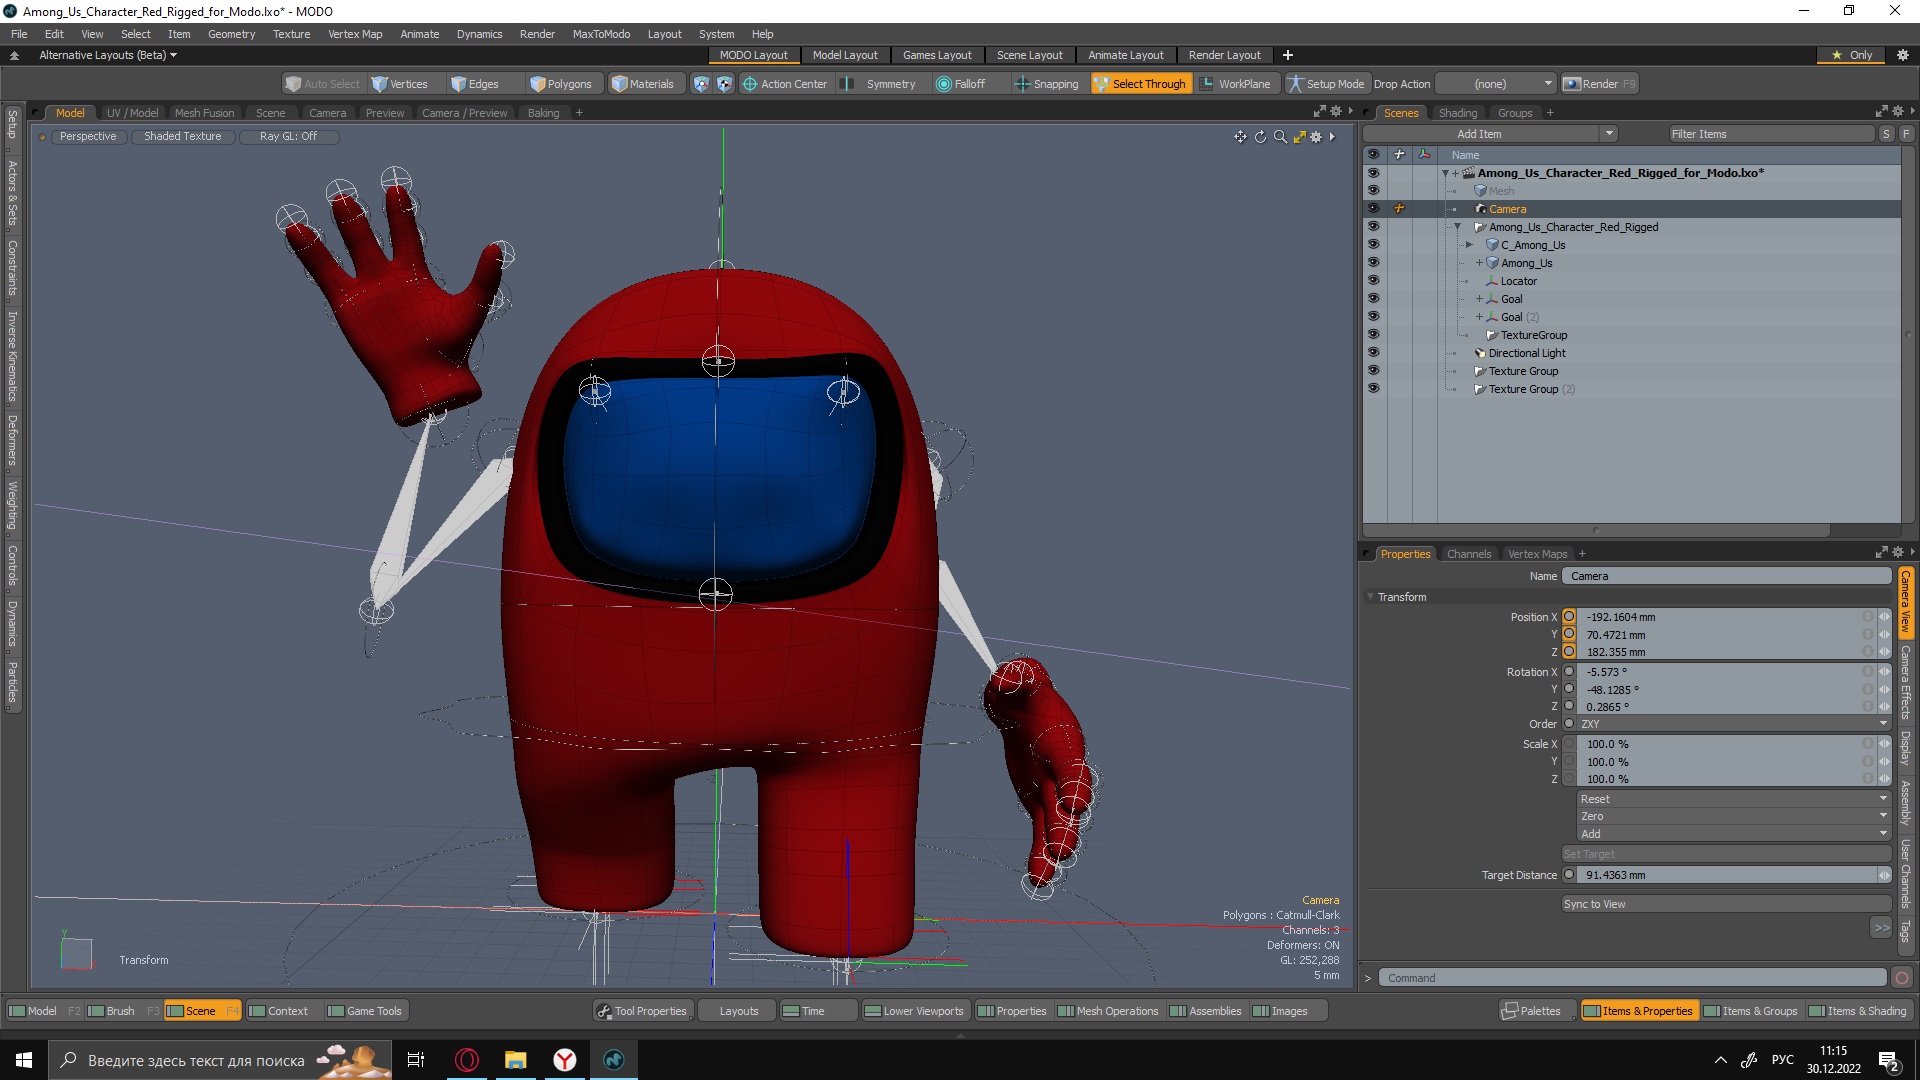Open the Vertex Map menu
Image resolution: width=1920 pixels, height=1080 pixels.
tap(355, 34)
